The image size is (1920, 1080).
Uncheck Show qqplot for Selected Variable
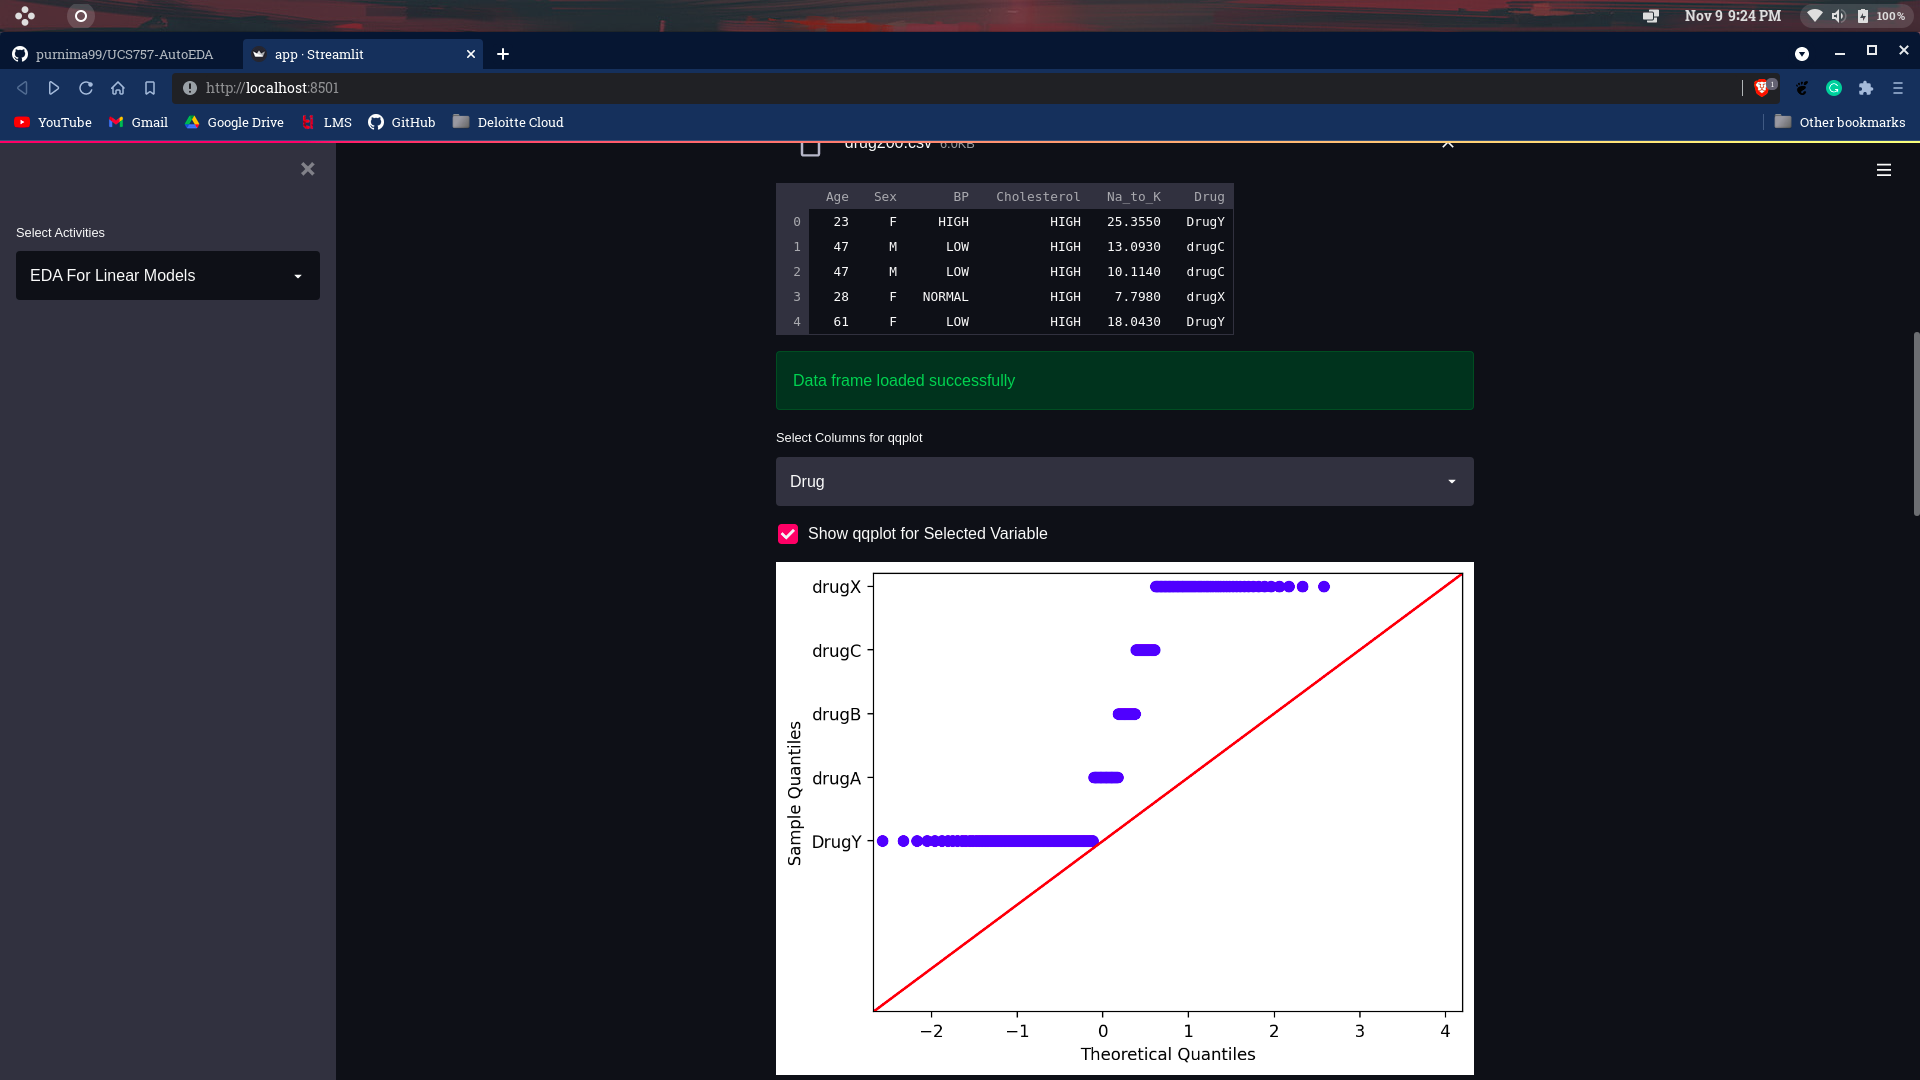pos(788,534)
